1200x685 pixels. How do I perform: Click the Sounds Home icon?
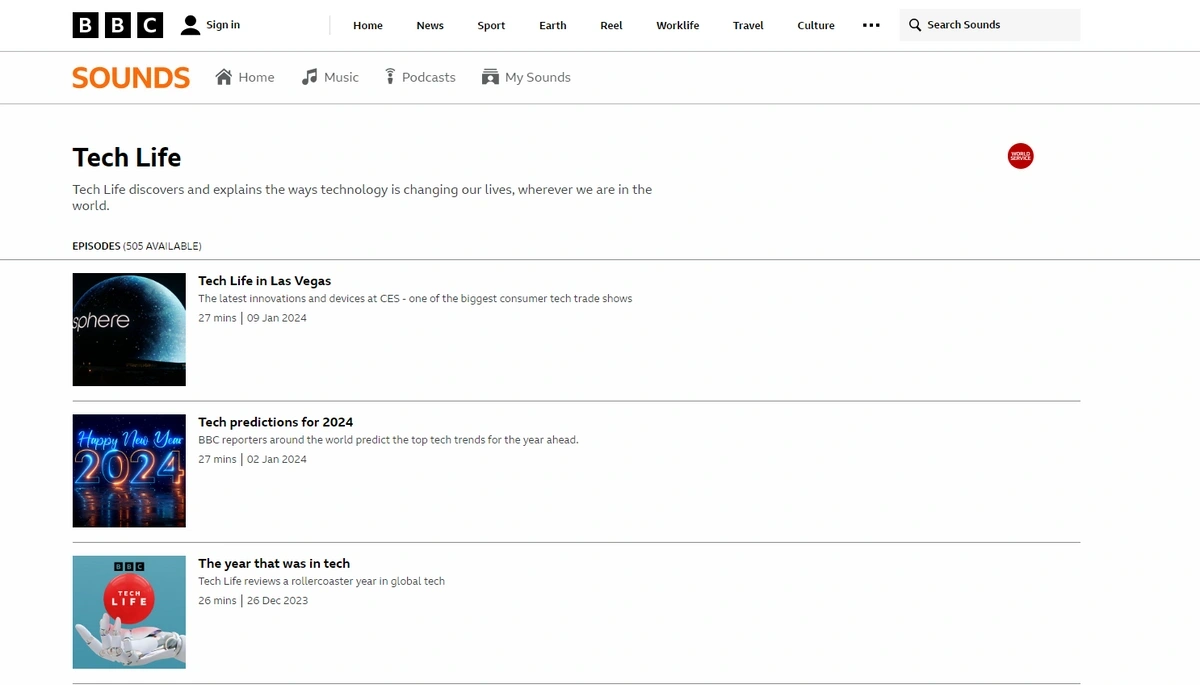point(225,76)
